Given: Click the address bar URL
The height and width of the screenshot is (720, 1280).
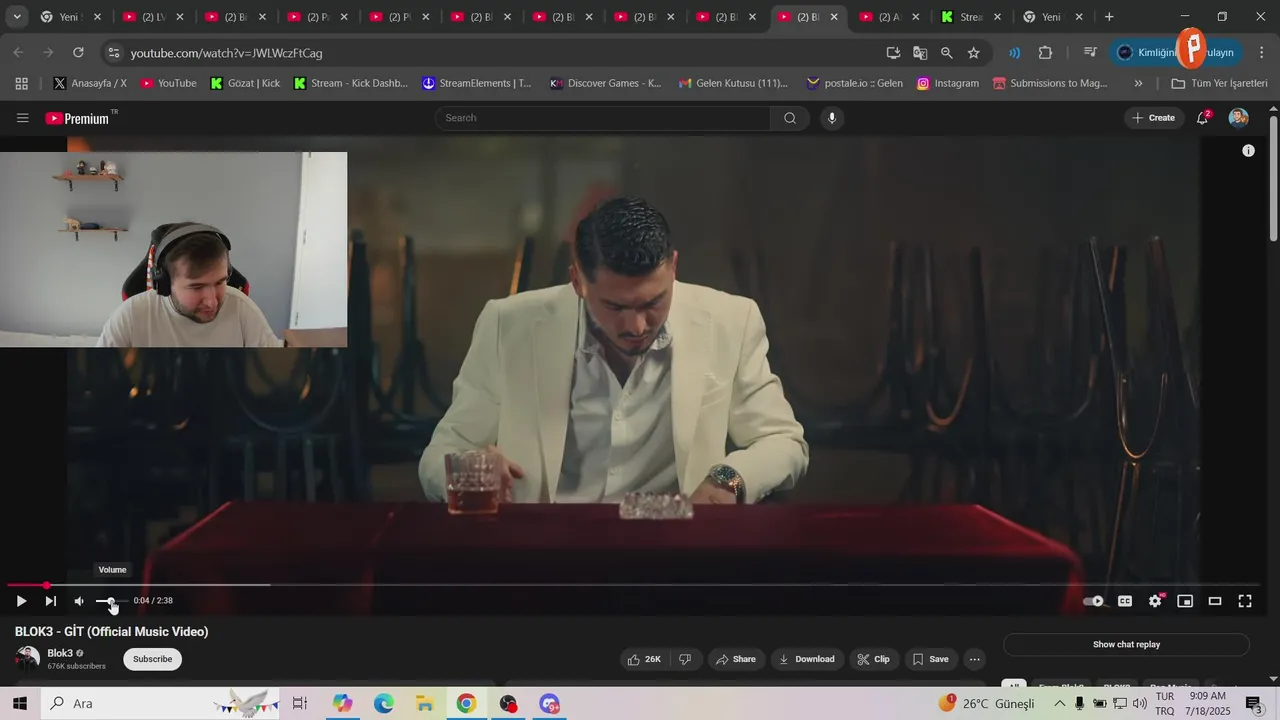Looking at the screenshot, I should [227, 53].
